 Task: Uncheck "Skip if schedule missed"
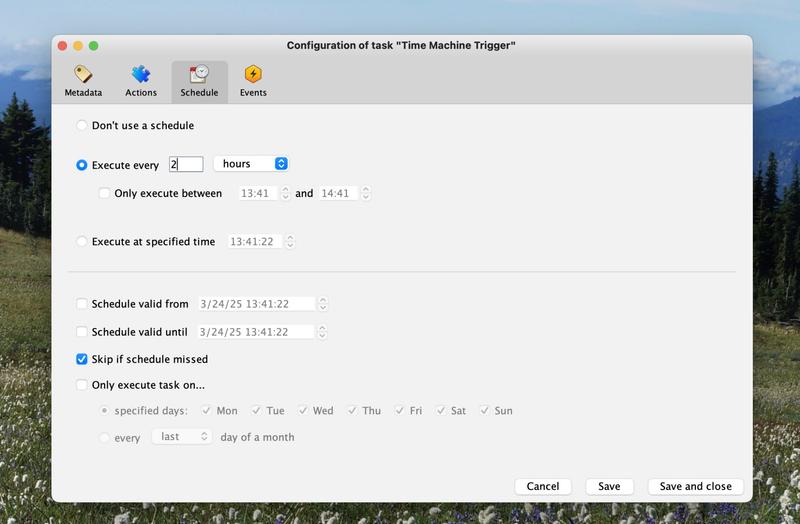(x=82, y=359)
